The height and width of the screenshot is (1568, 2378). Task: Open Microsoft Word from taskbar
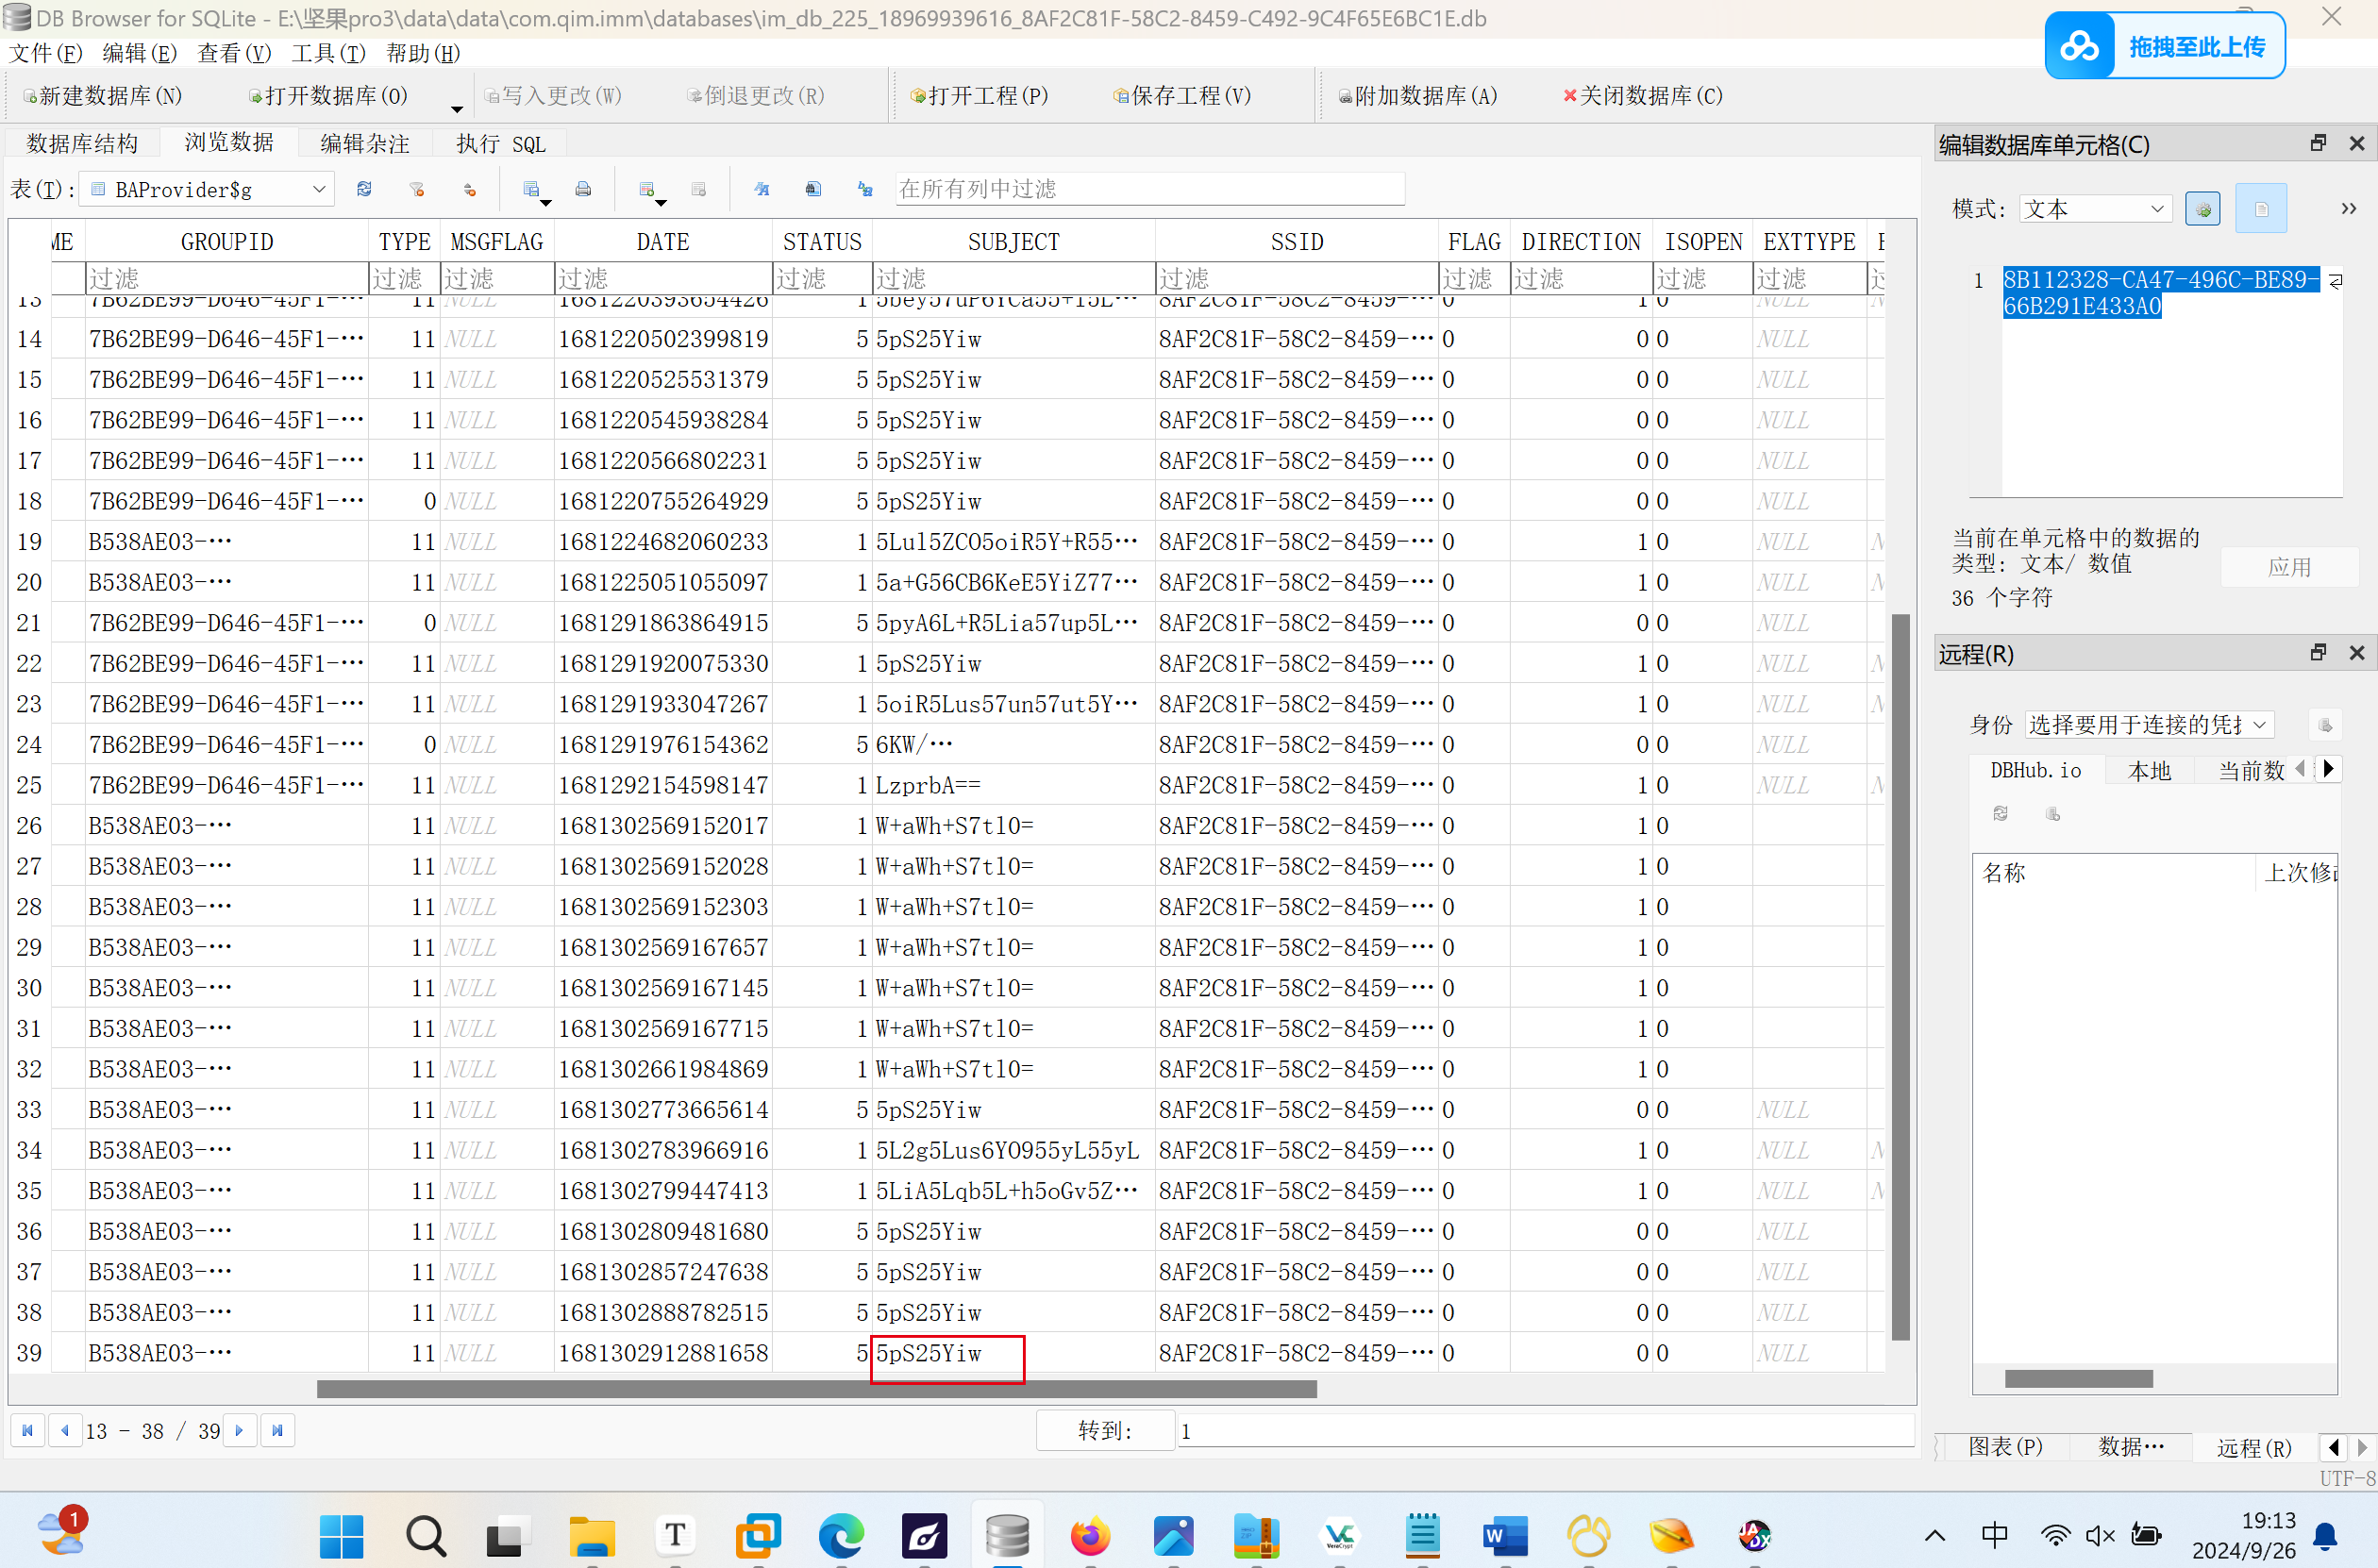click(x=1505, y=1536)
